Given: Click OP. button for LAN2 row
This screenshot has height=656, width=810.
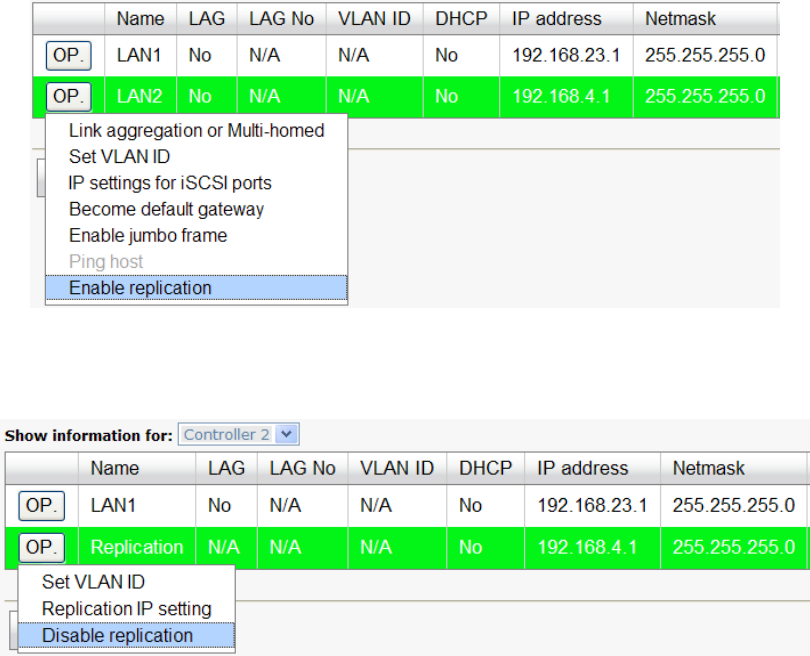Looking at the screenshot, I should click(68, 96).
